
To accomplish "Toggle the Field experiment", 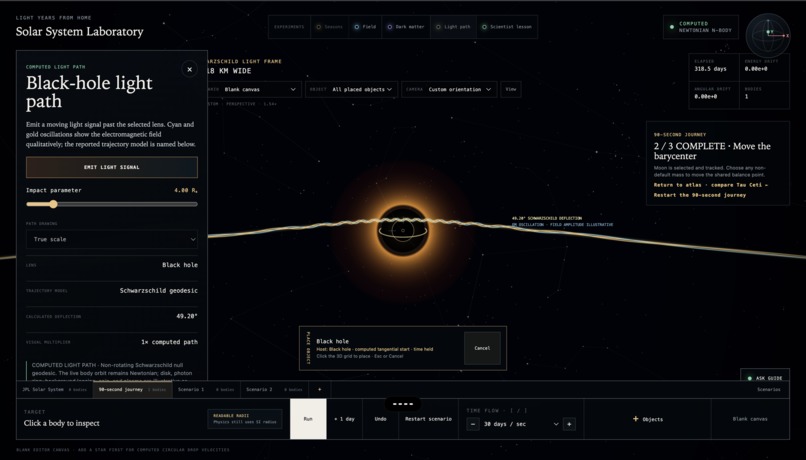I will pos(364,27).
